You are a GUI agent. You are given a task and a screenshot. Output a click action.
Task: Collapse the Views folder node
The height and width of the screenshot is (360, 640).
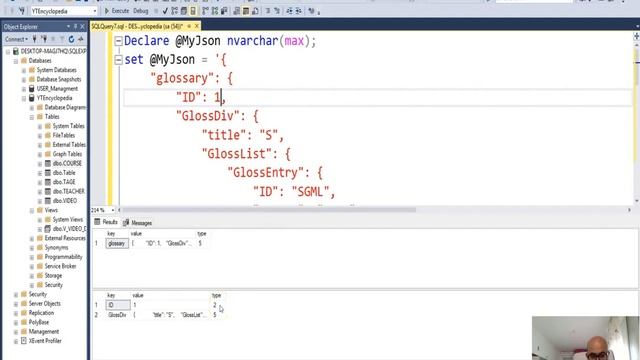click(x=32, y=211)
